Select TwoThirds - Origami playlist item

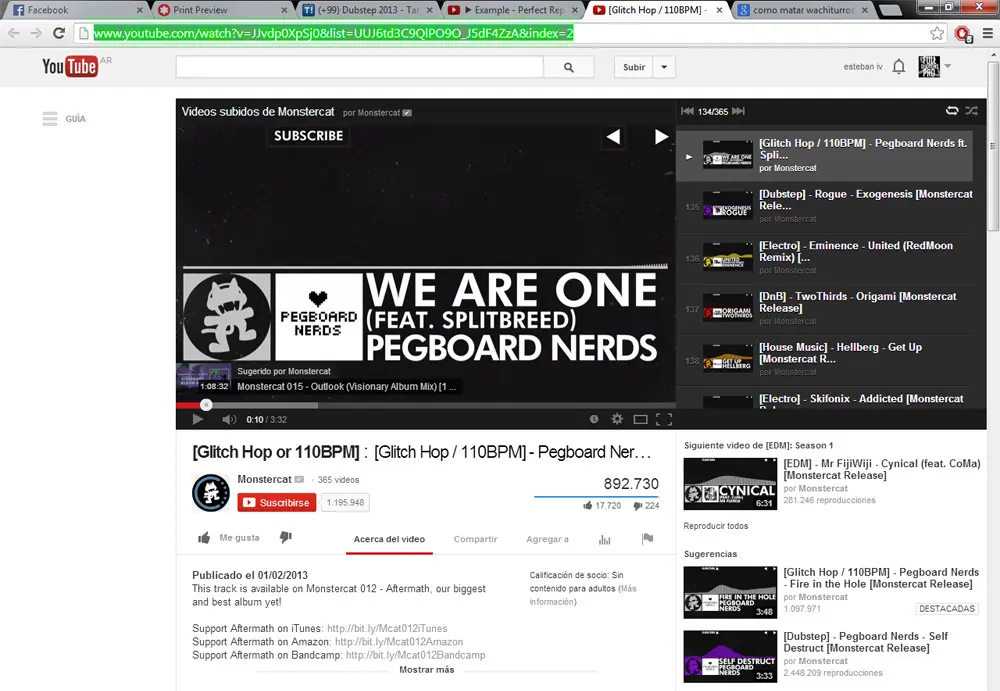825,309
